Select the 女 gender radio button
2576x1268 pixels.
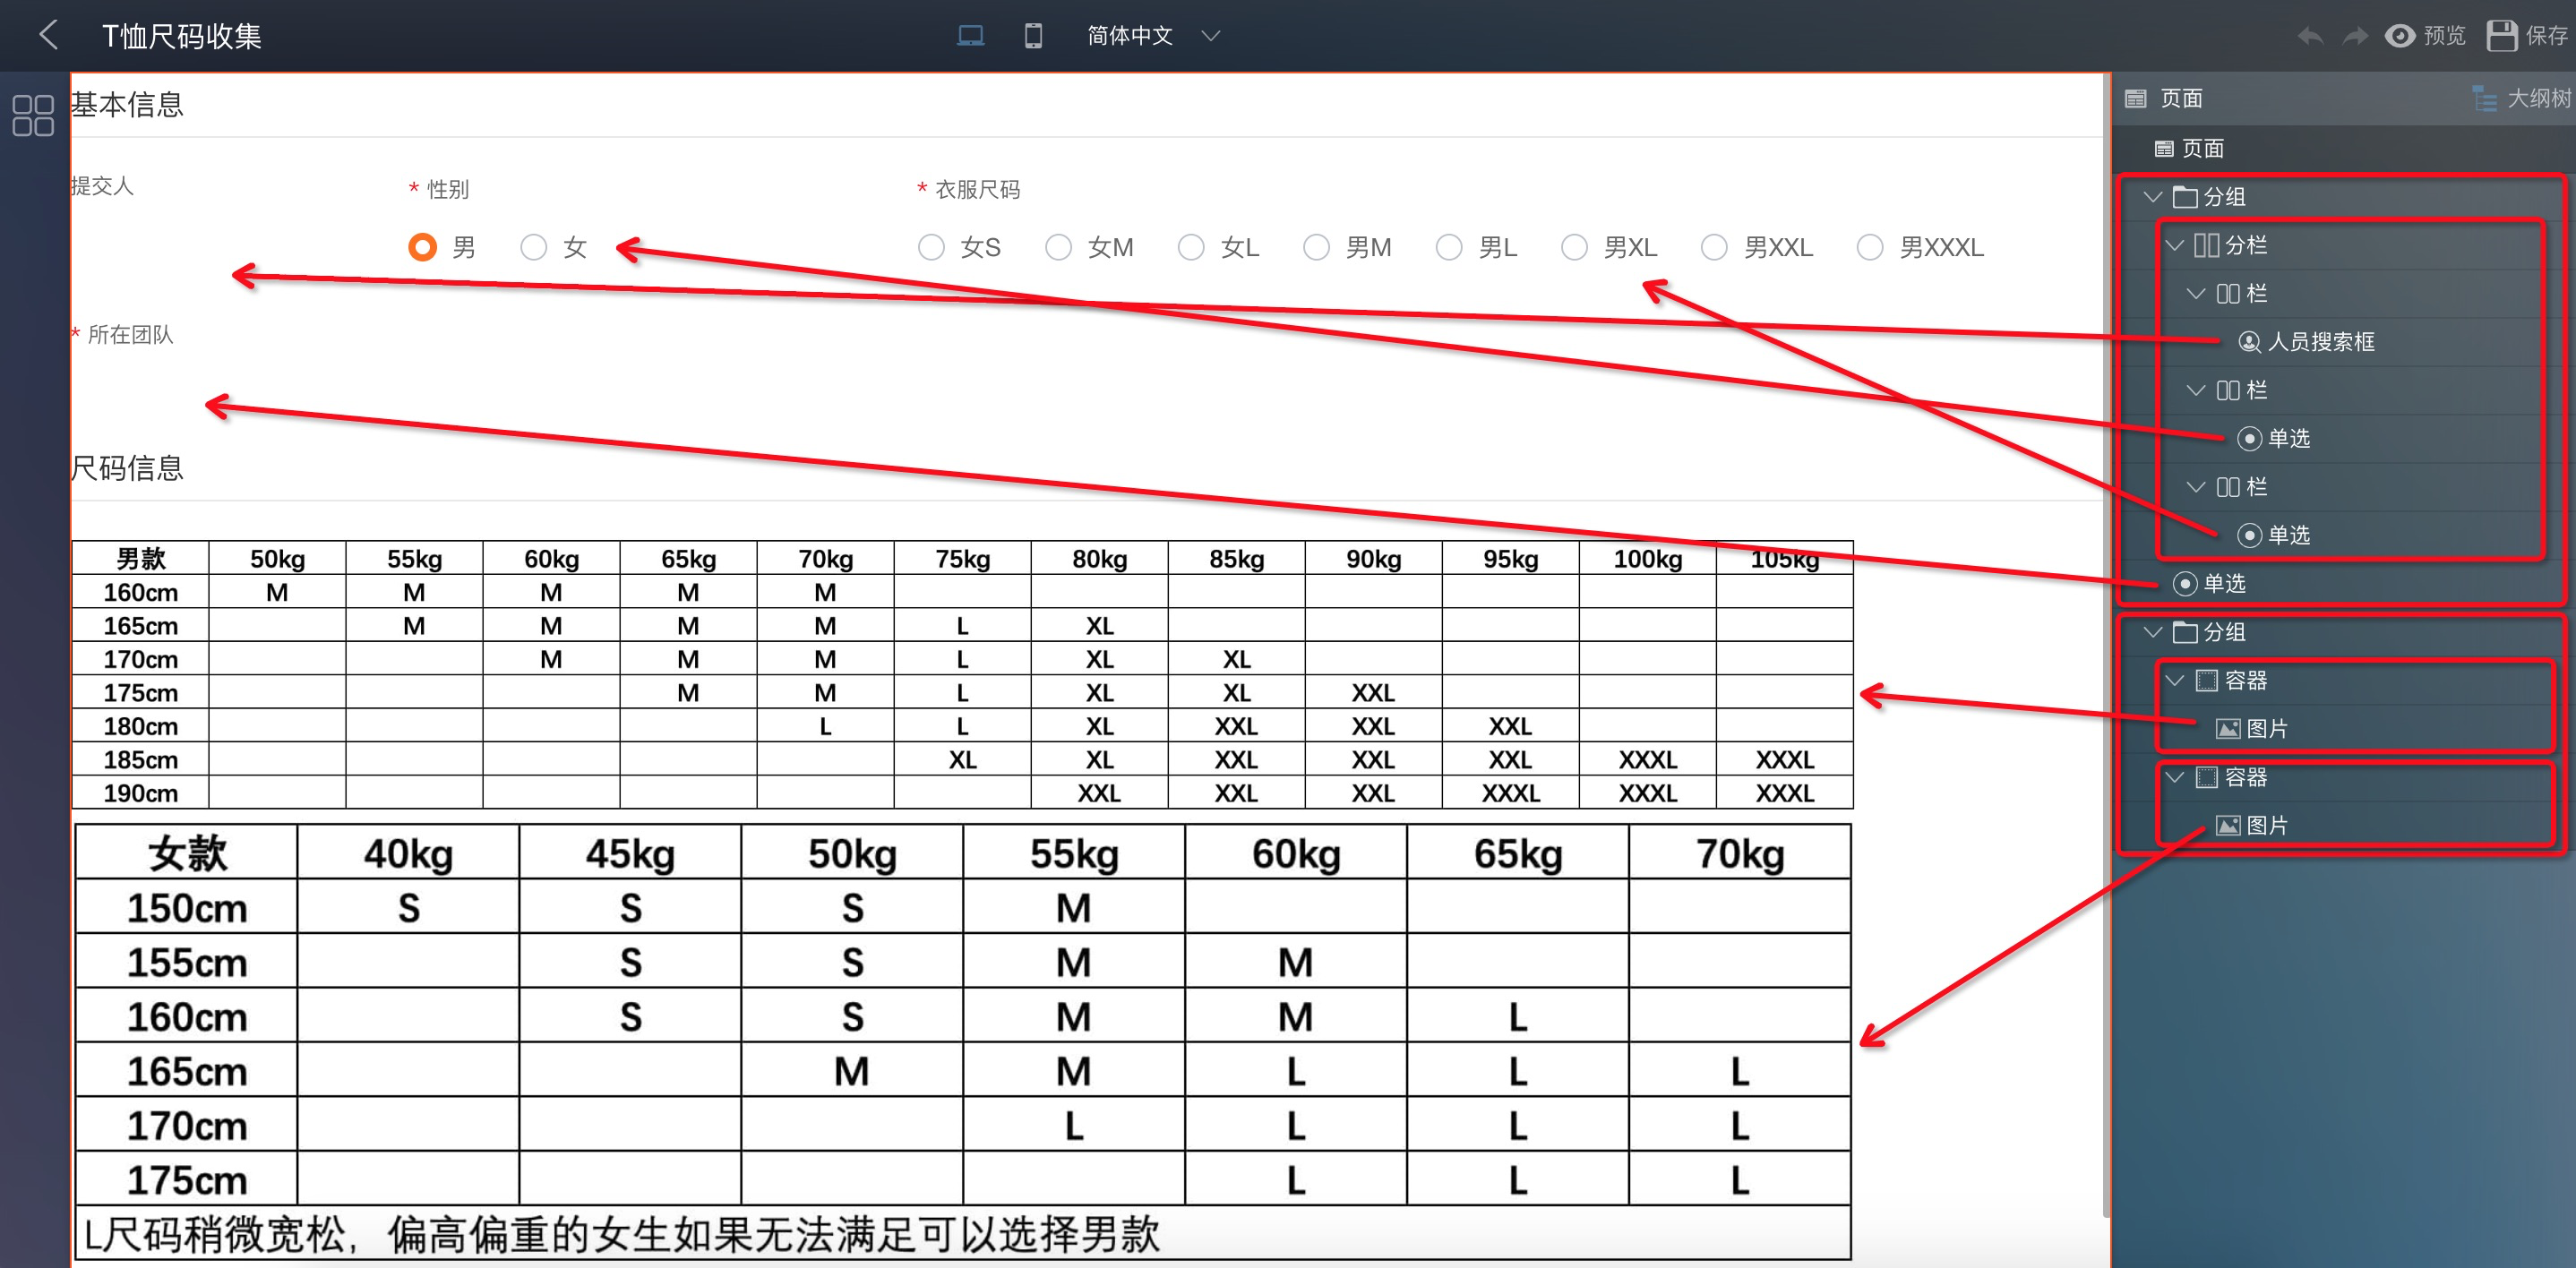coord(534,247)
